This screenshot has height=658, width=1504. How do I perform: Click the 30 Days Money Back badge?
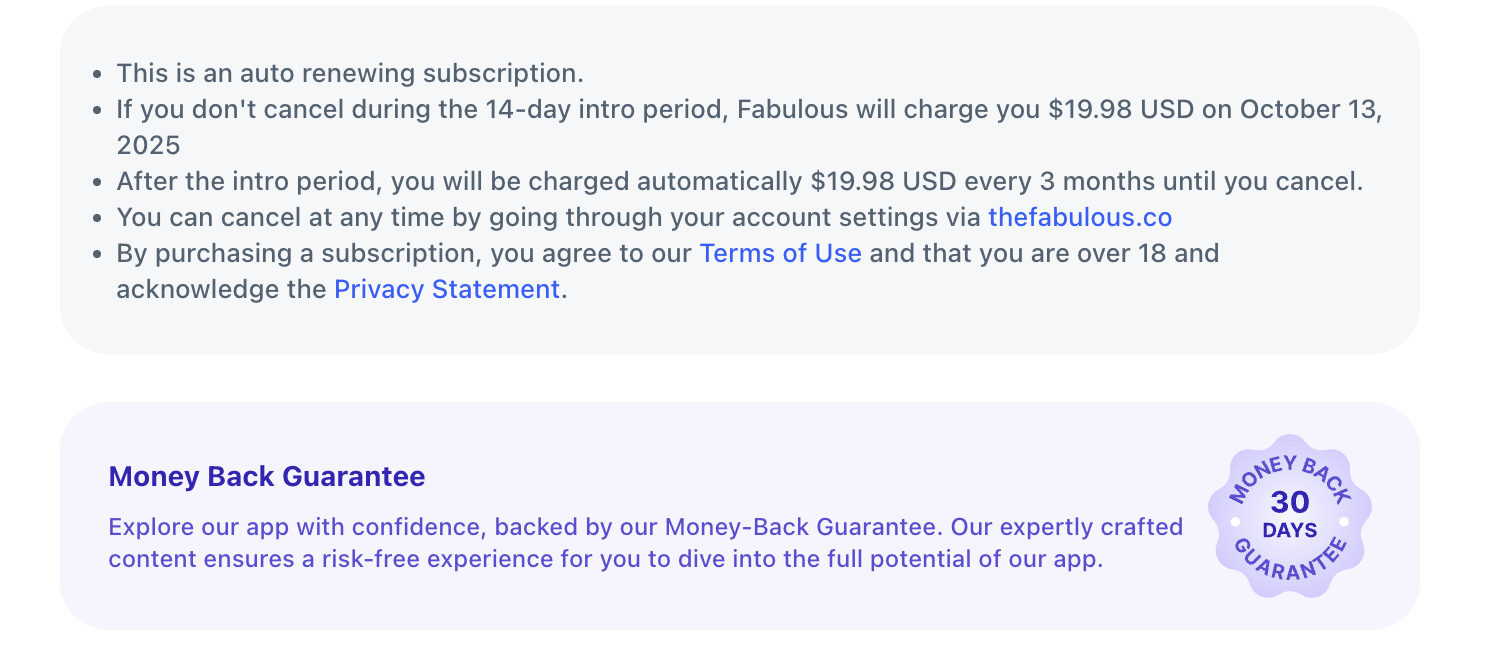pos(1289,515)
